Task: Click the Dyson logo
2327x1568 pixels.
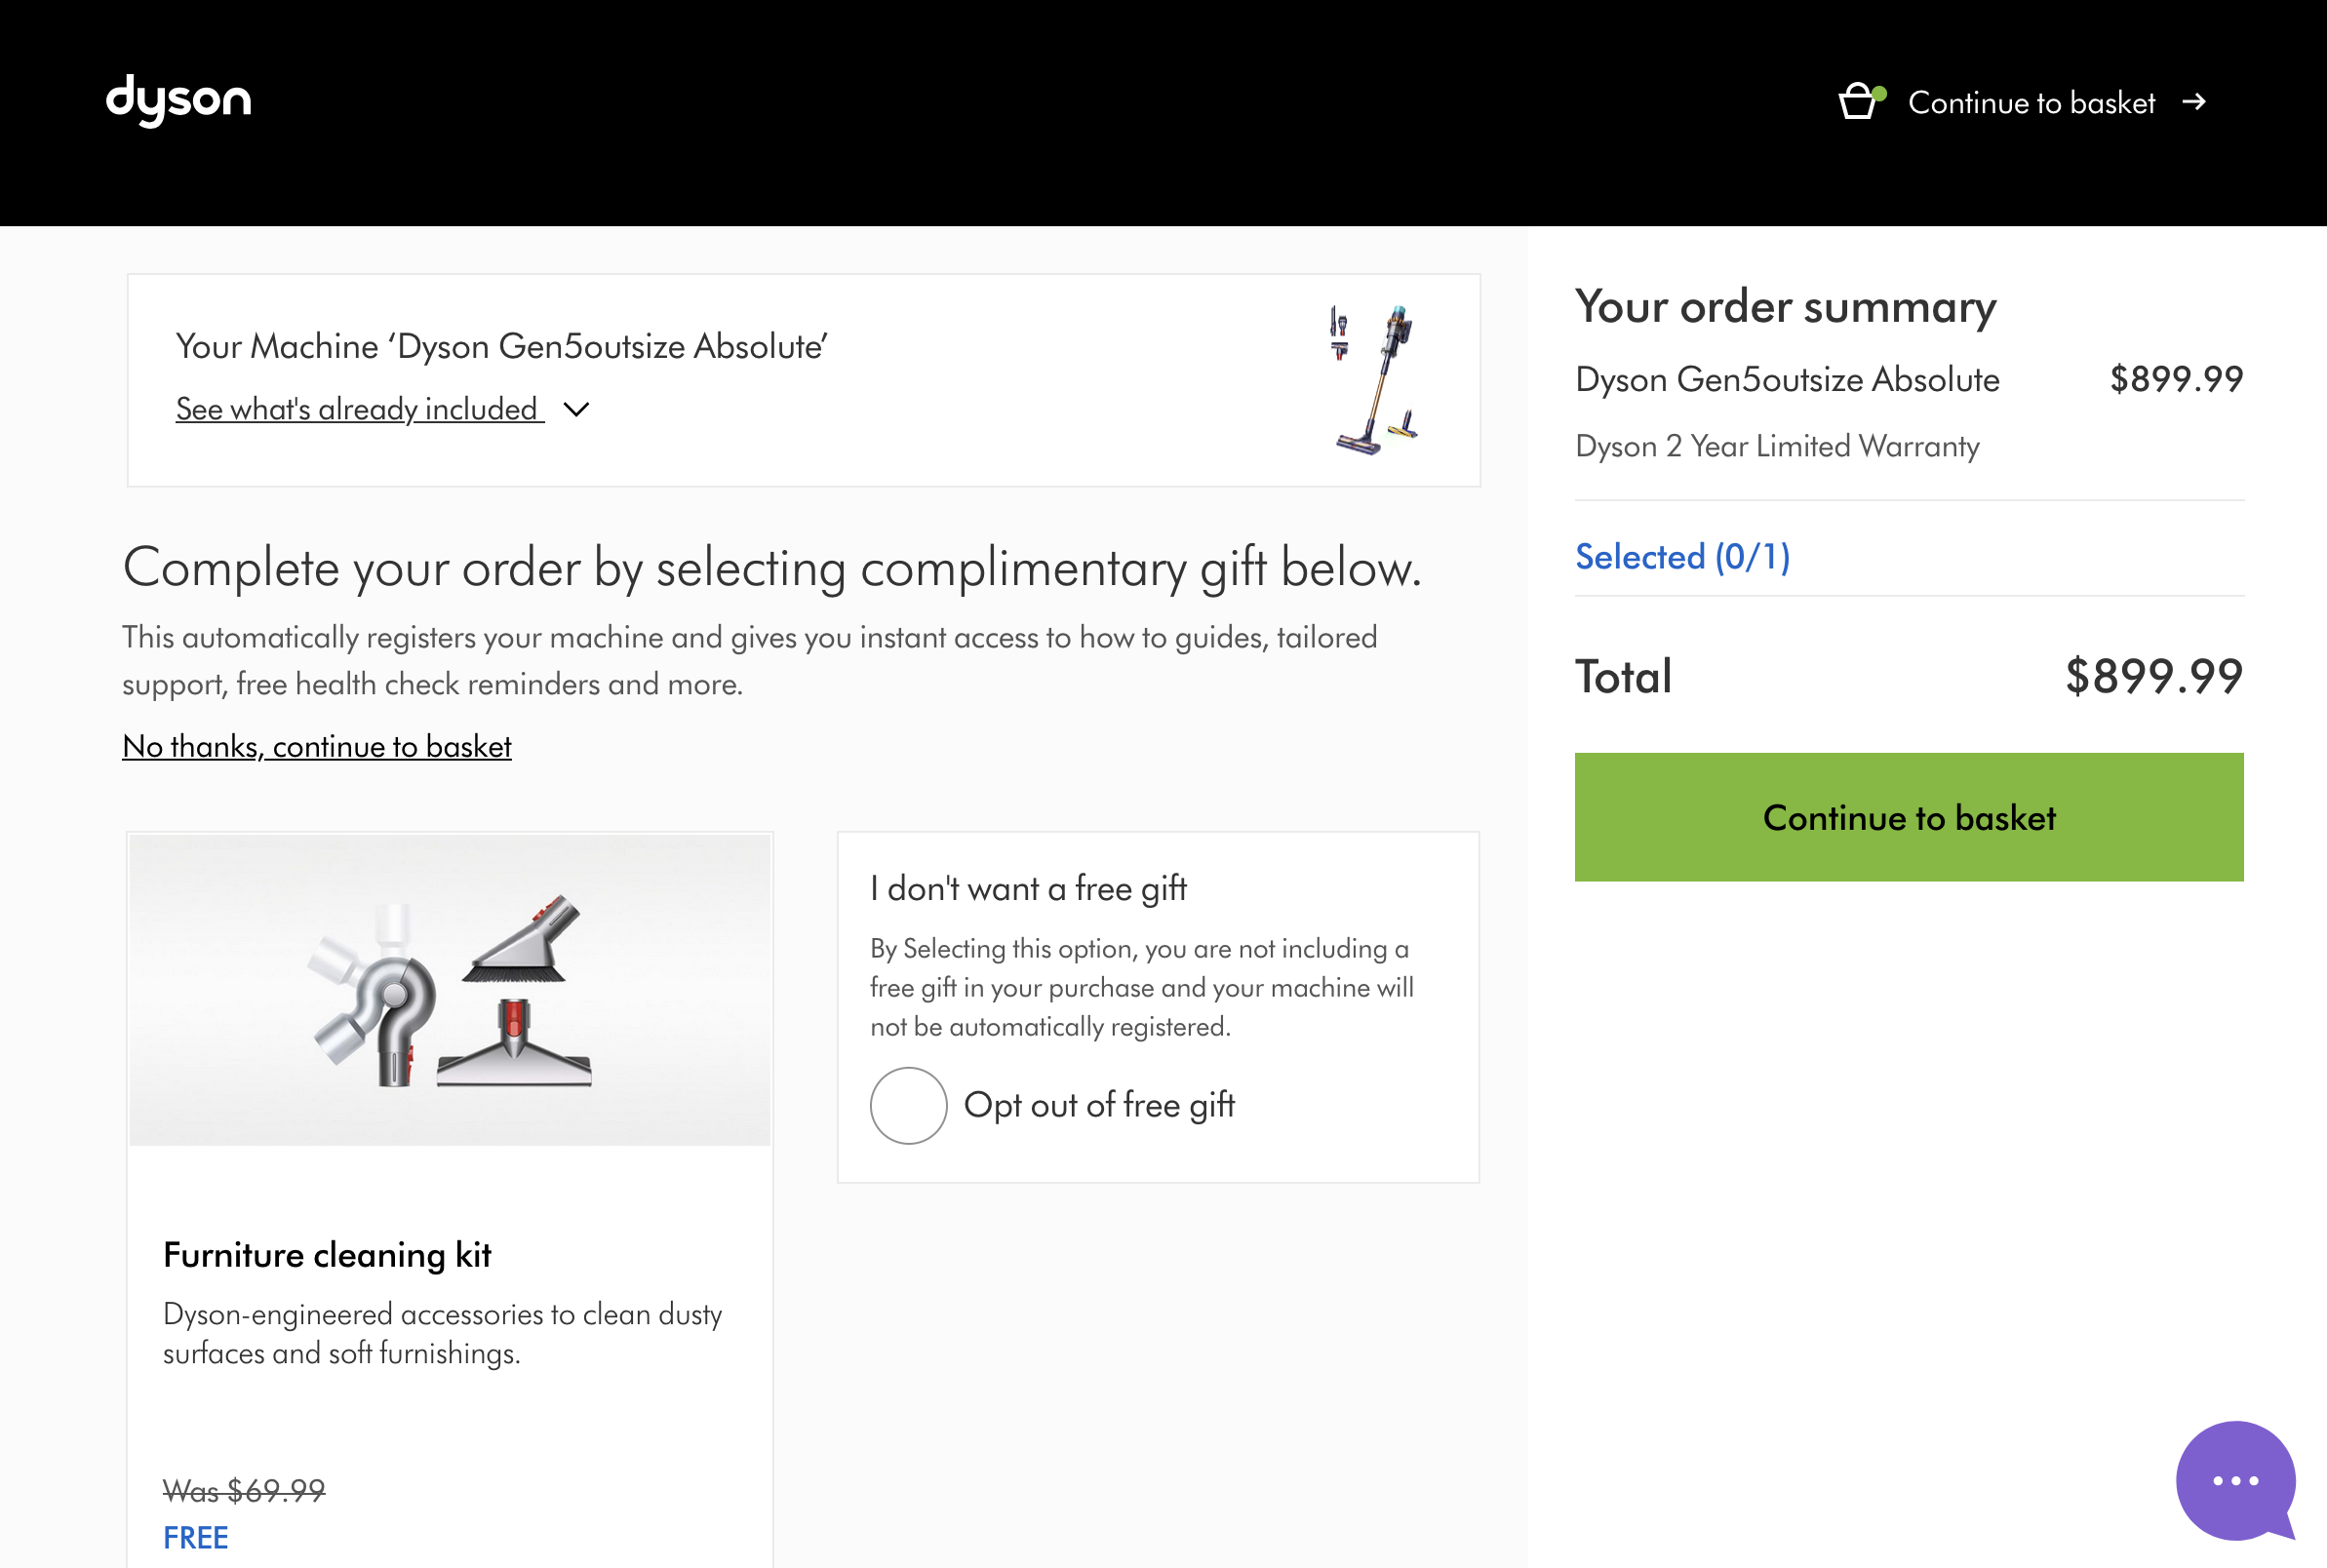Action: tap(179, 100)
